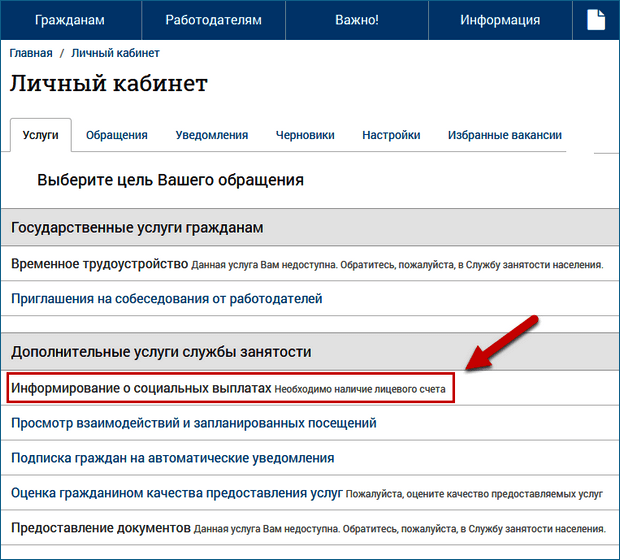The height and width of the screenshot is (560, 620).
Task: Collapse the Дополнительные услуги службы занятости section
Action: 161,352
